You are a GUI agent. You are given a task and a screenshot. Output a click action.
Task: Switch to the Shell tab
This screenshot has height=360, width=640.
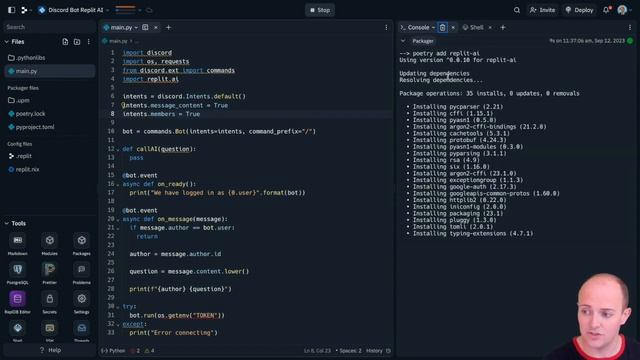click(473, 27)
